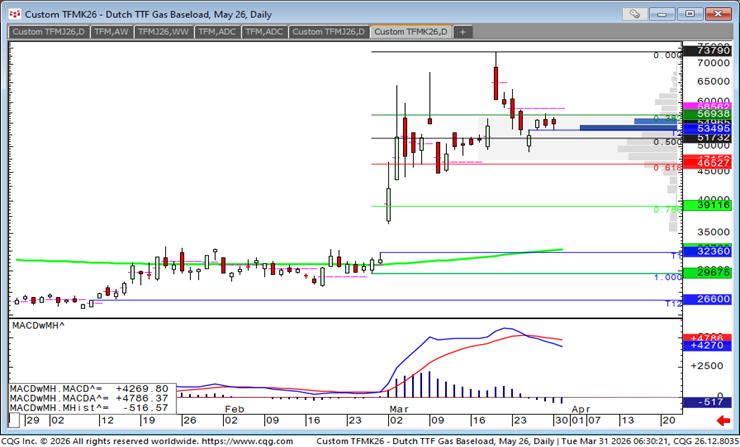This screenshot has height=447, width=740.
Task: Select the red 46527 price marker
Action: (704, 162)
